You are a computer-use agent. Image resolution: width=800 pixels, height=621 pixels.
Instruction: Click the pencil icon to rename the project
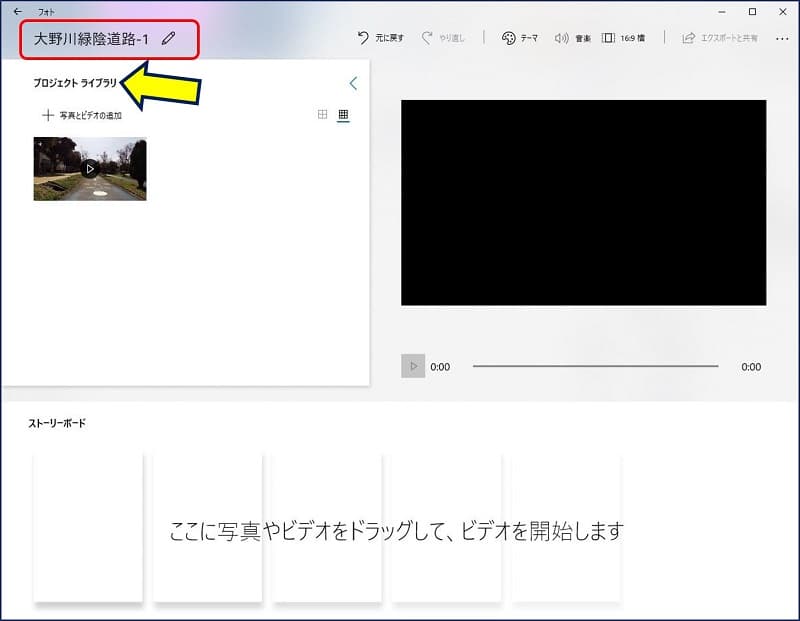(x=168, y=38)
